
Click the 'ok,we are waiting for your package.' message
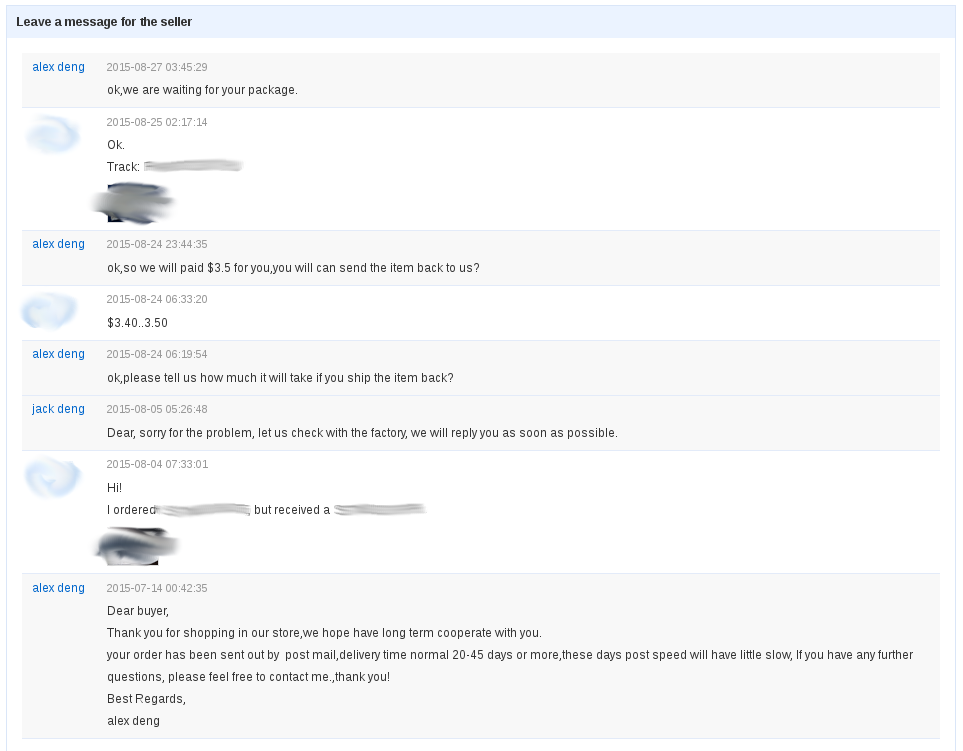[x=202, y=90]
